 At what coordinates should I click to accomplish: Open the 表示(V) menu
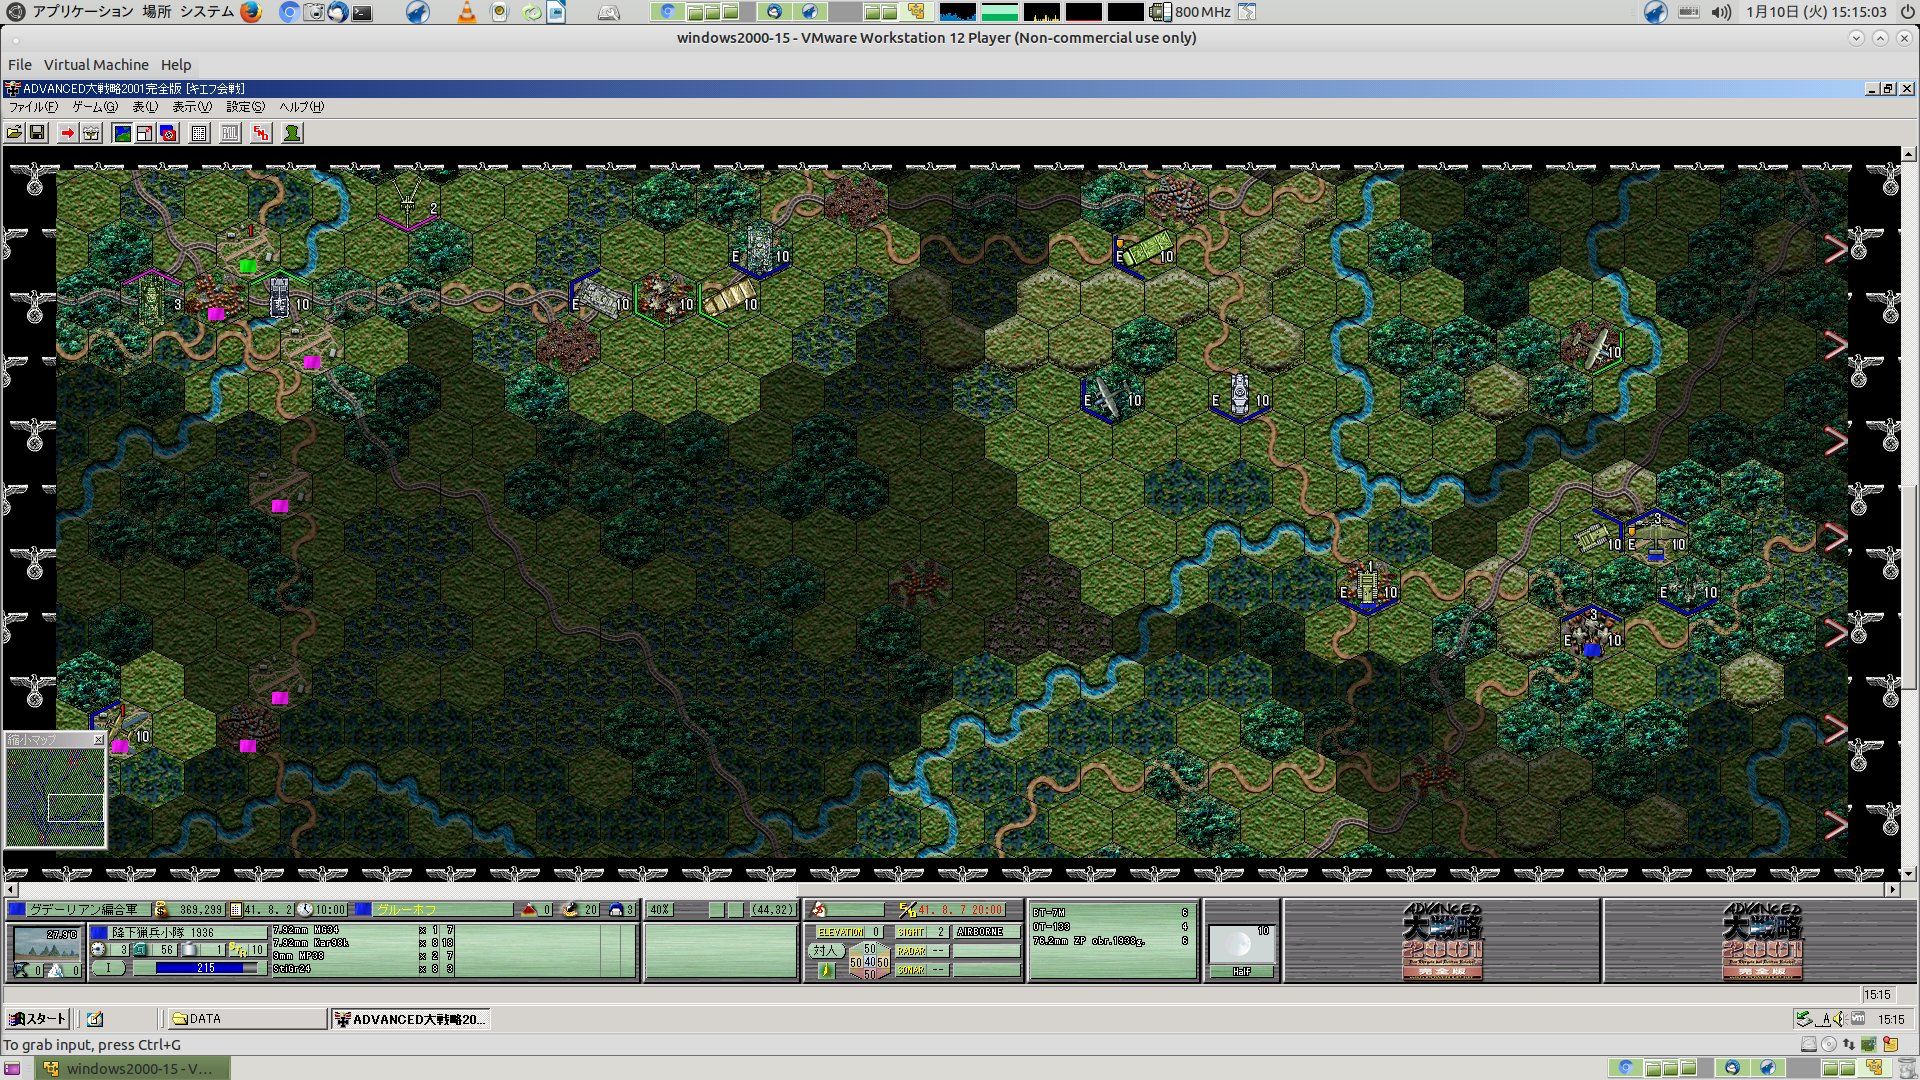click(x=192, y=107)
